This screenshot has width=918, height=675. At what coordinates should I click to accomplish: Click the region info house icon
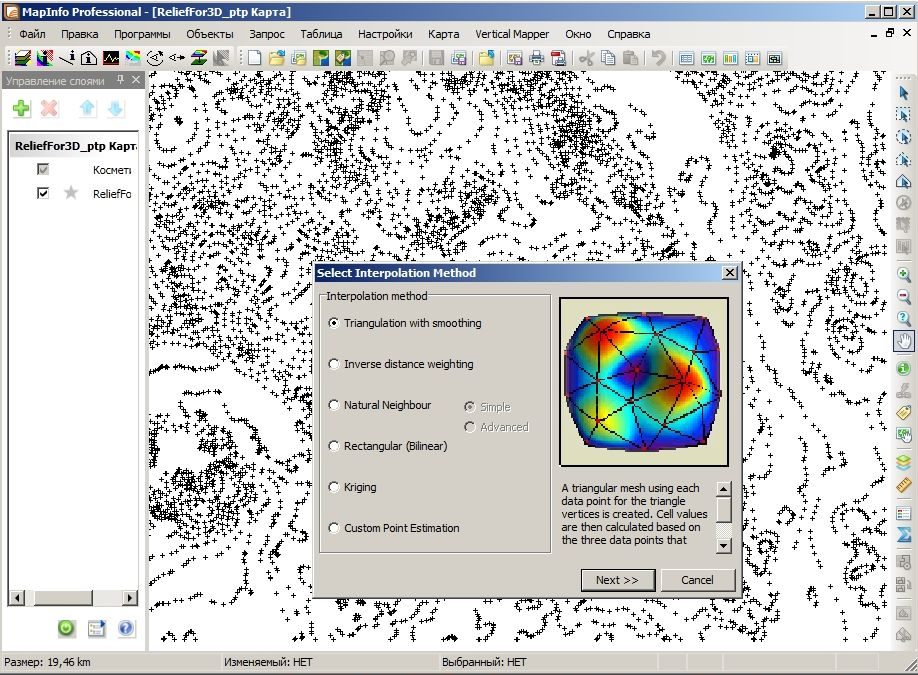88,58
